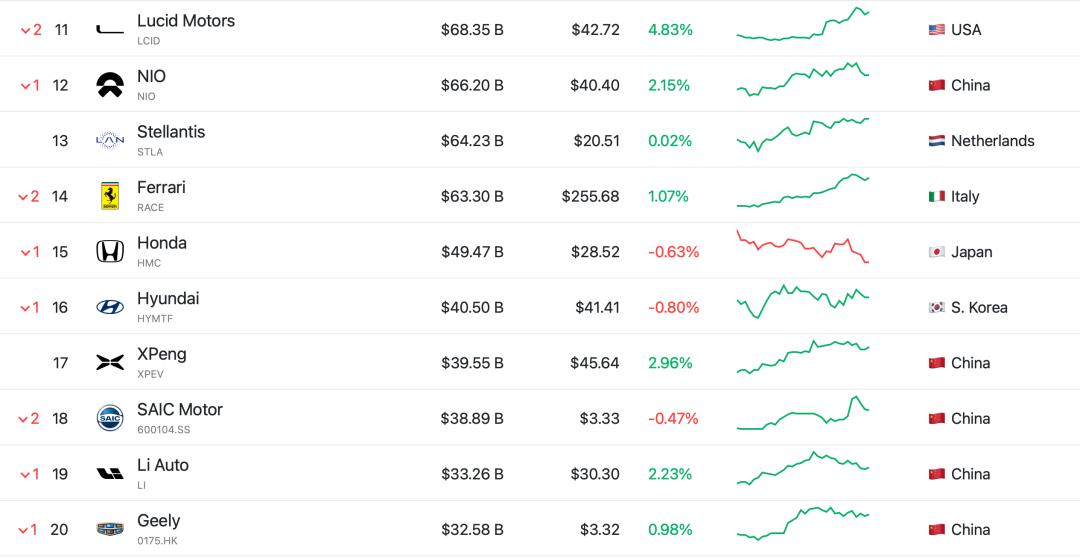Click Honda's red 30-day price chart

coord(803,247)
